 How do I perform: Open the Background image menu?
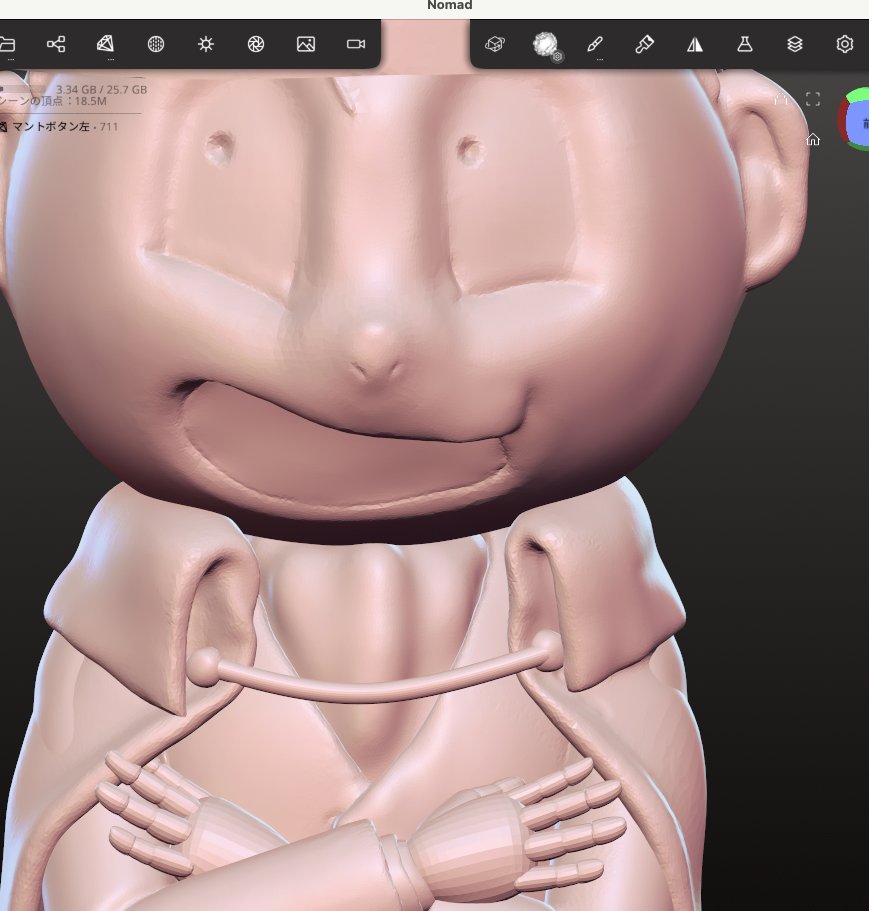click(x=306, y=44)
